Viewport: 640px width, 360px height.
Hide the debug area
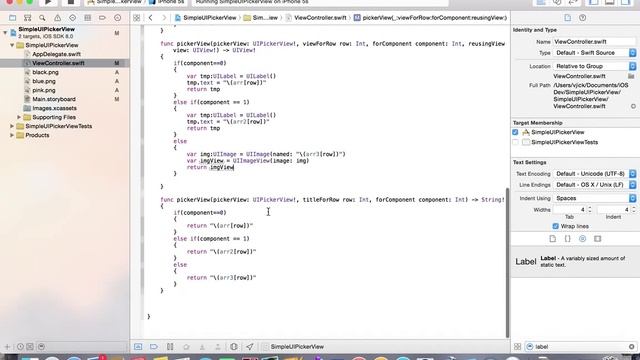[x=138, y=347]
